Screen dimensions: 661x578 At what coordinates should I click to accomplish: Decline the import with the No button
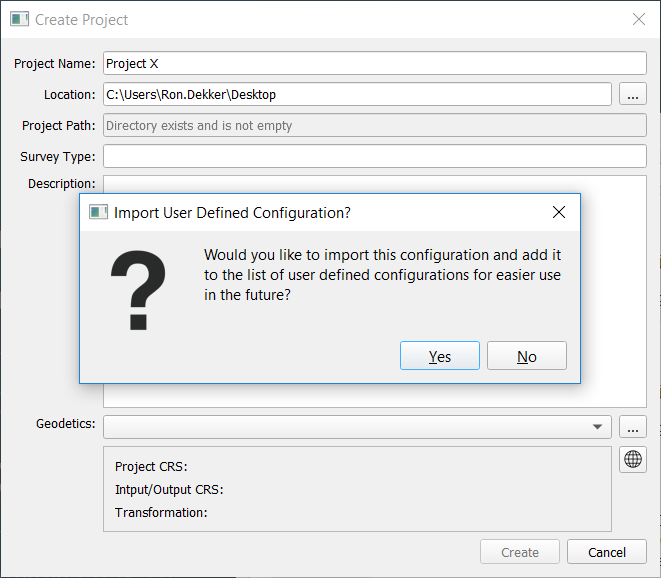pyautogui.click(x=527, y=356)
